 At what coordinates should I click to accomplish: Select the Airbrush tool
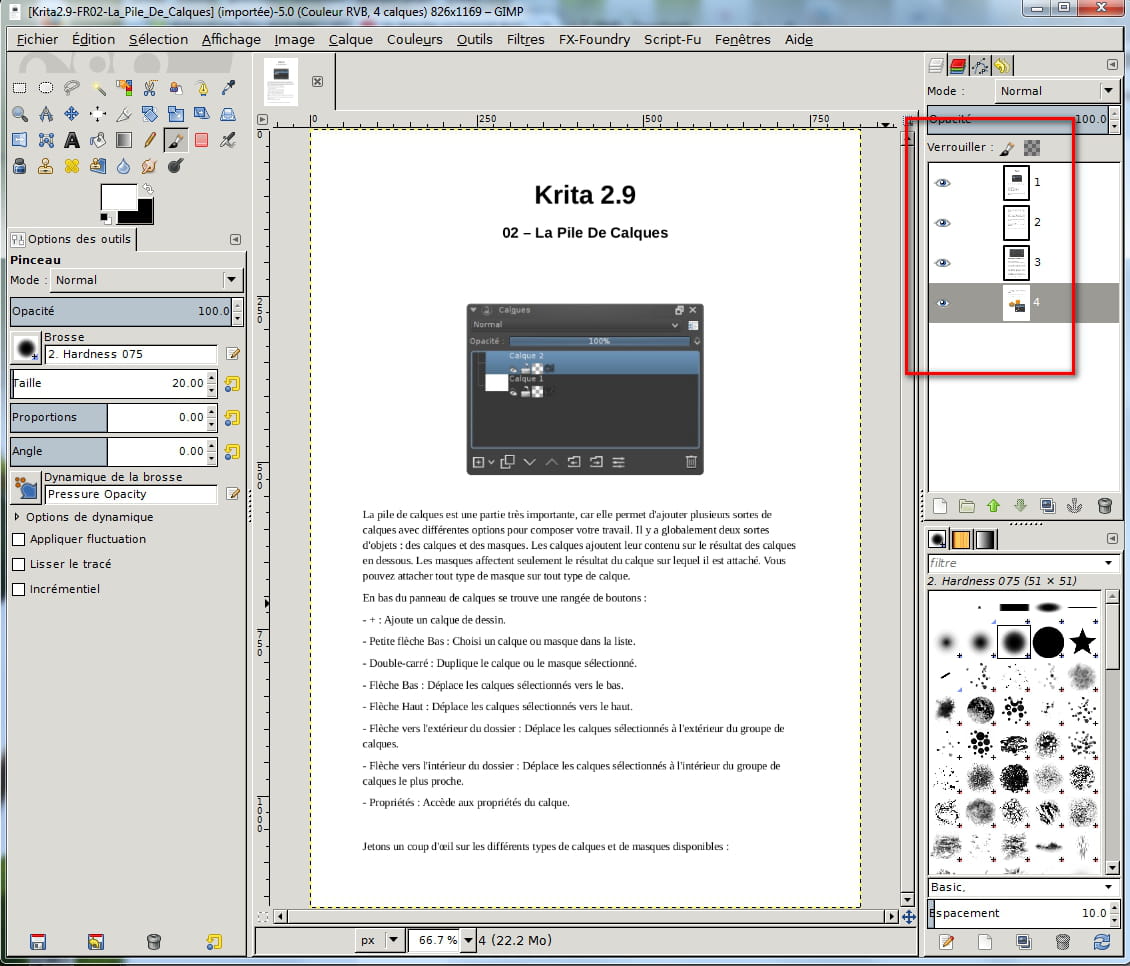(228, 140)
